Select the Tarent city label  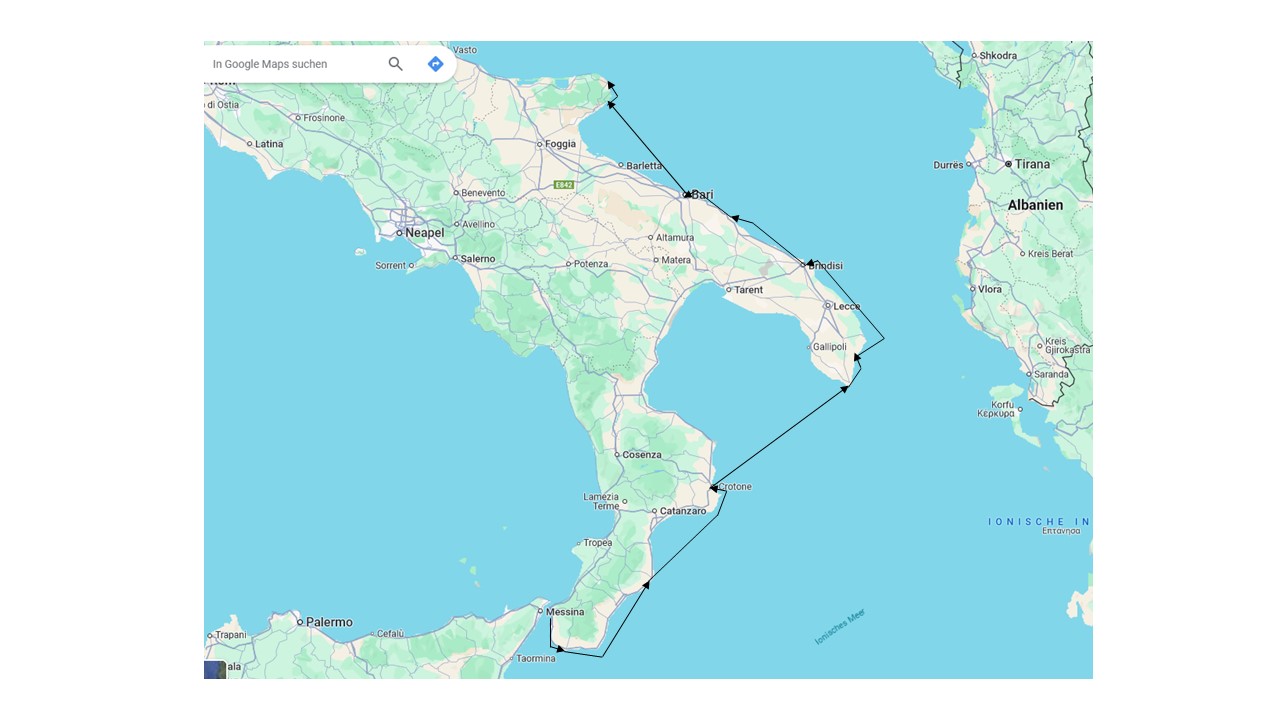coord(749,290)
